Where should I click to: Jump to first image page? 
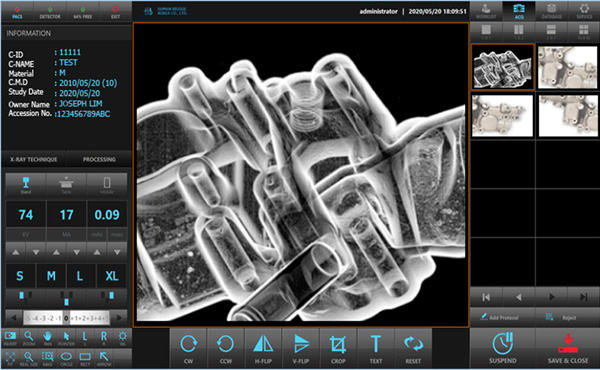[x=486, y=297]
